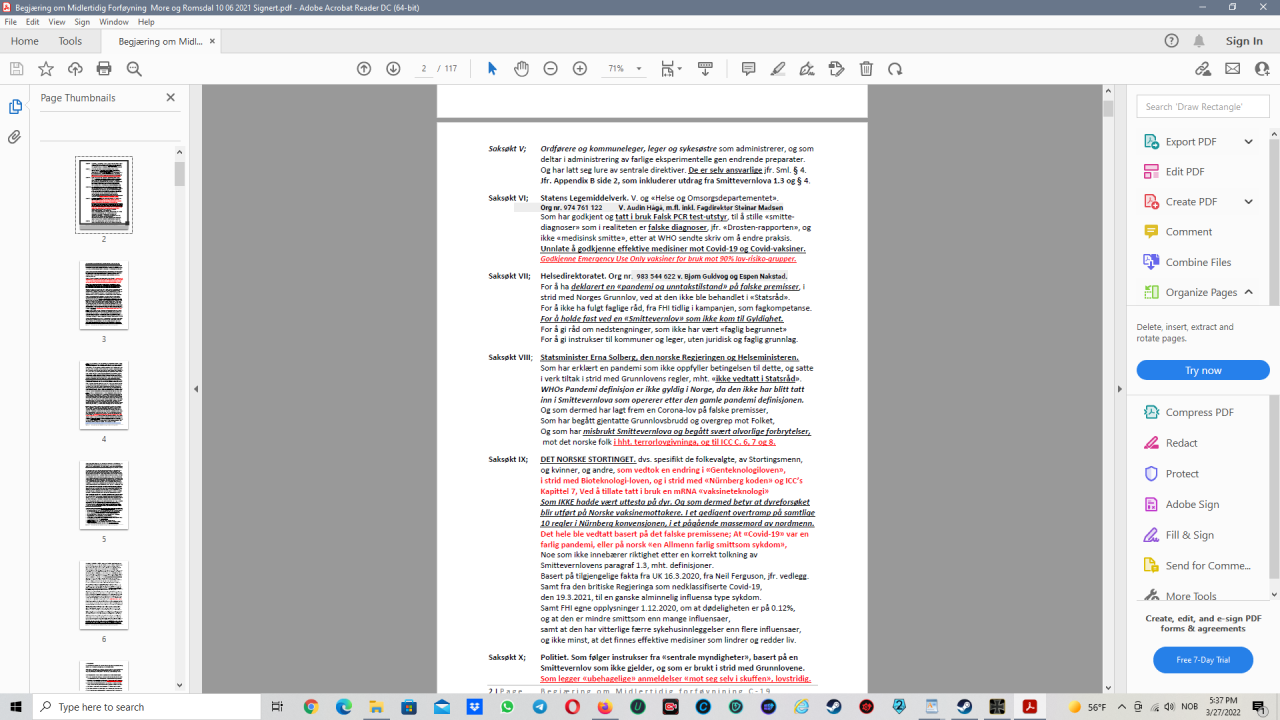The width and height of the screenshot is (1280, 720).
Task: Open the Help question mark menu
Action: (x=1172, y=41)
